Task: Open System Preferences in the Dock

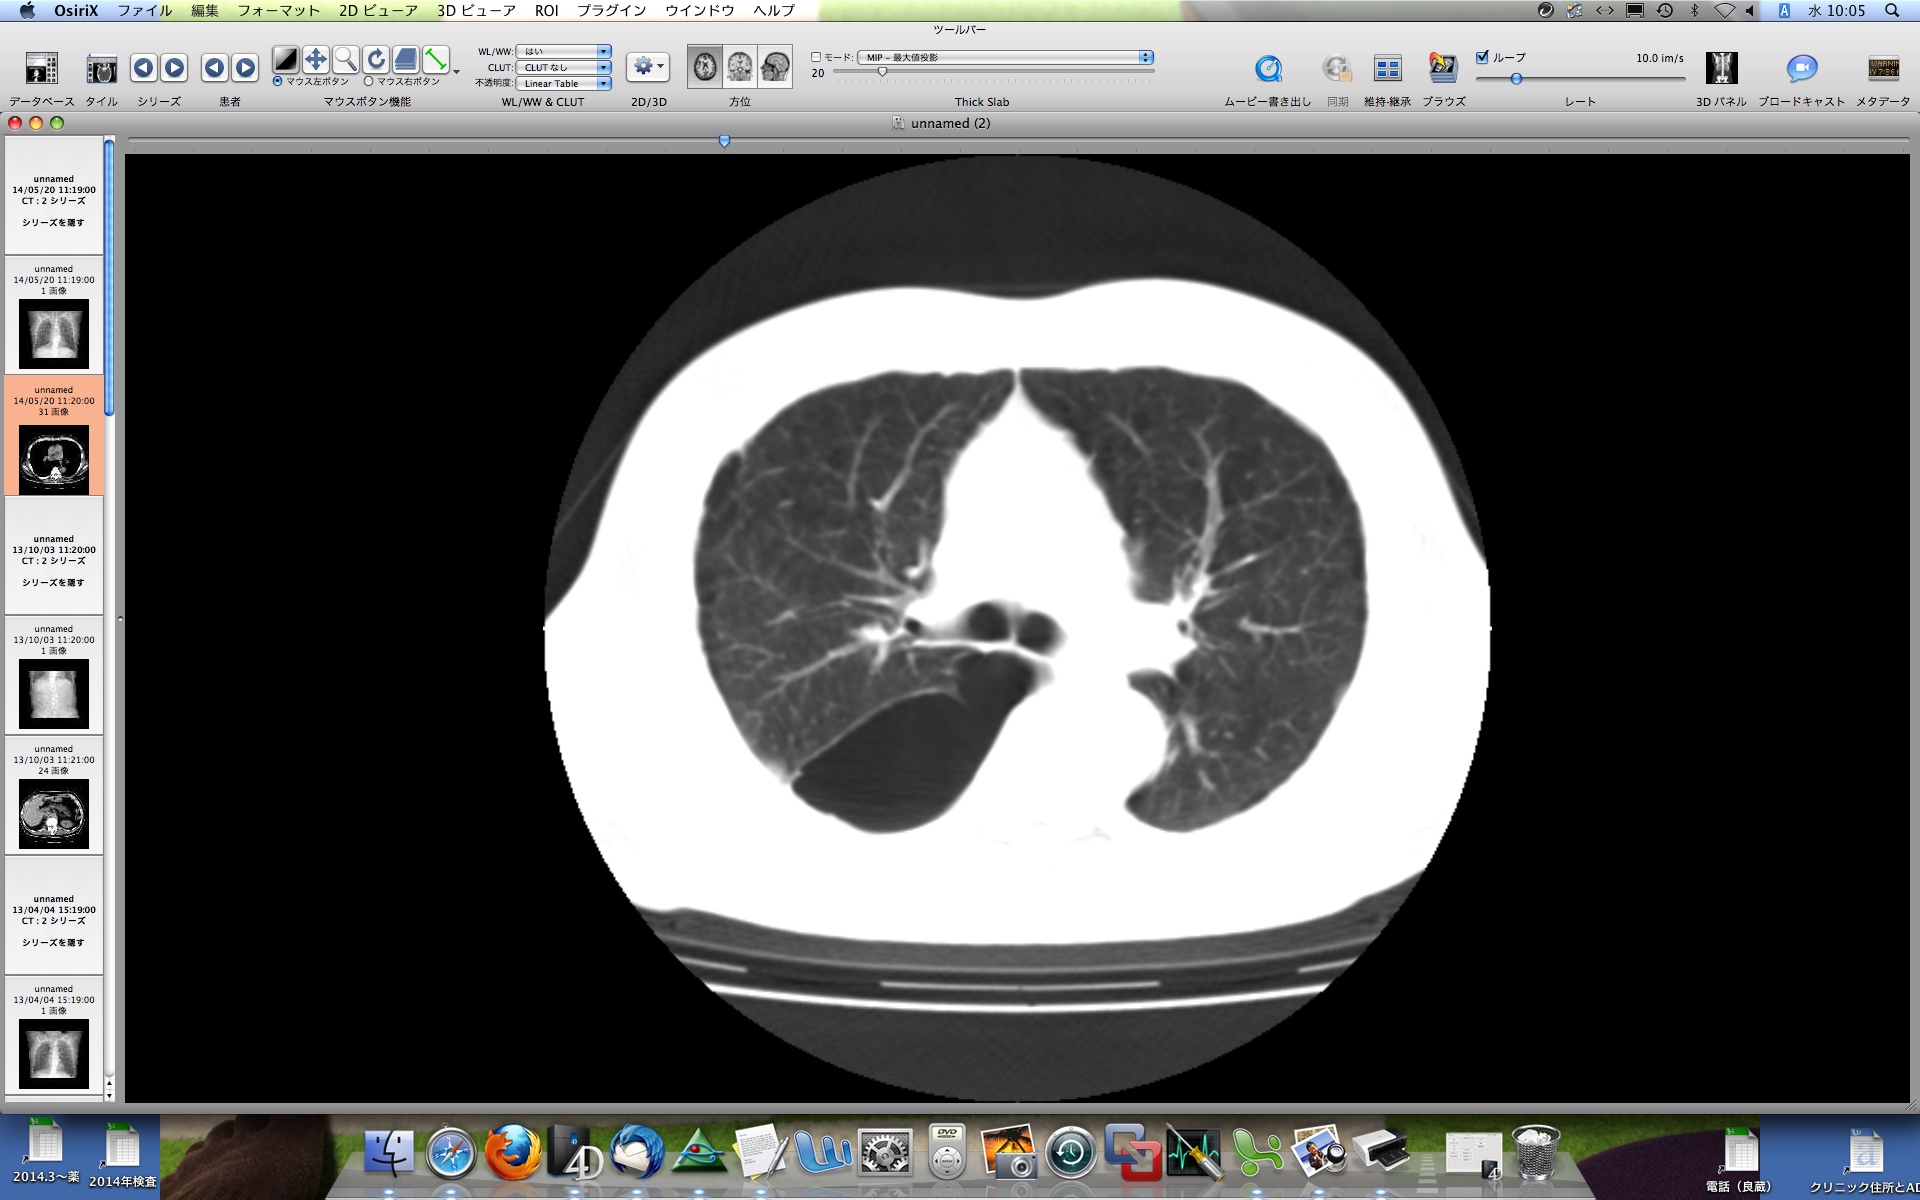Action: click(886, 1154)
